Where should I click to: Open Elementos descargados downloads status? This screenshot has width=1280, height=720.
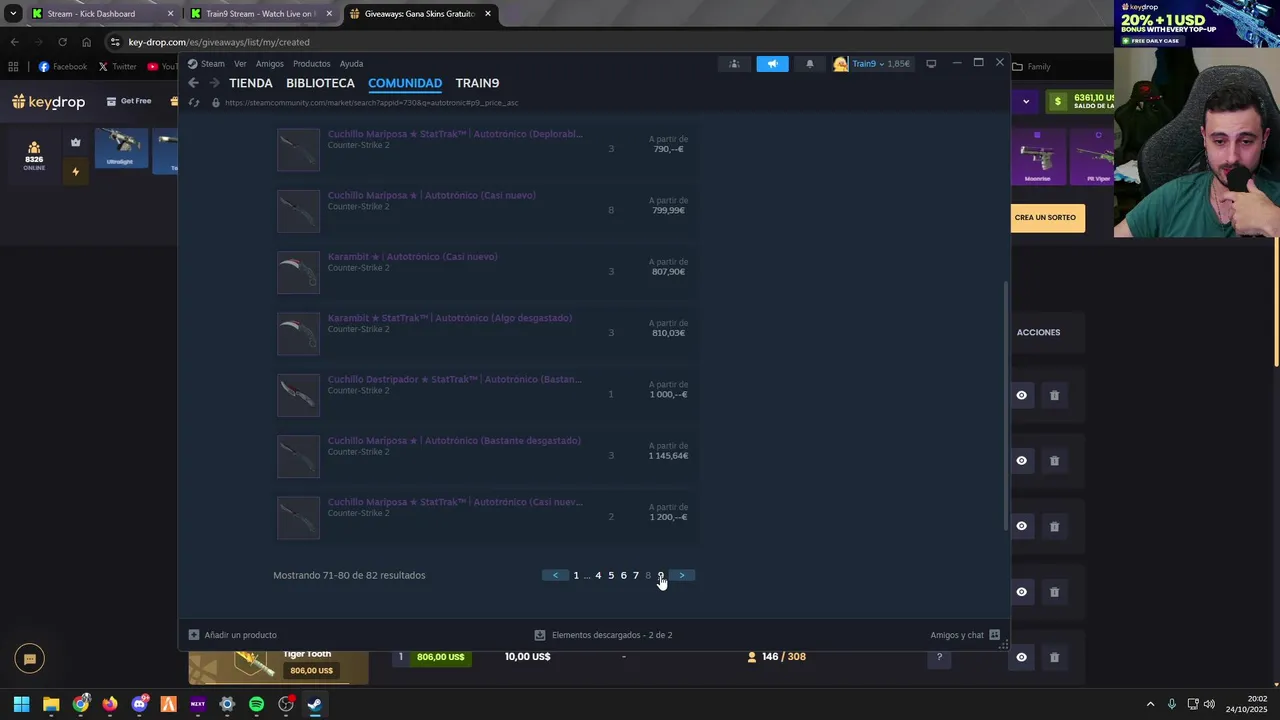pyautogui.click(x=603, y=635)
